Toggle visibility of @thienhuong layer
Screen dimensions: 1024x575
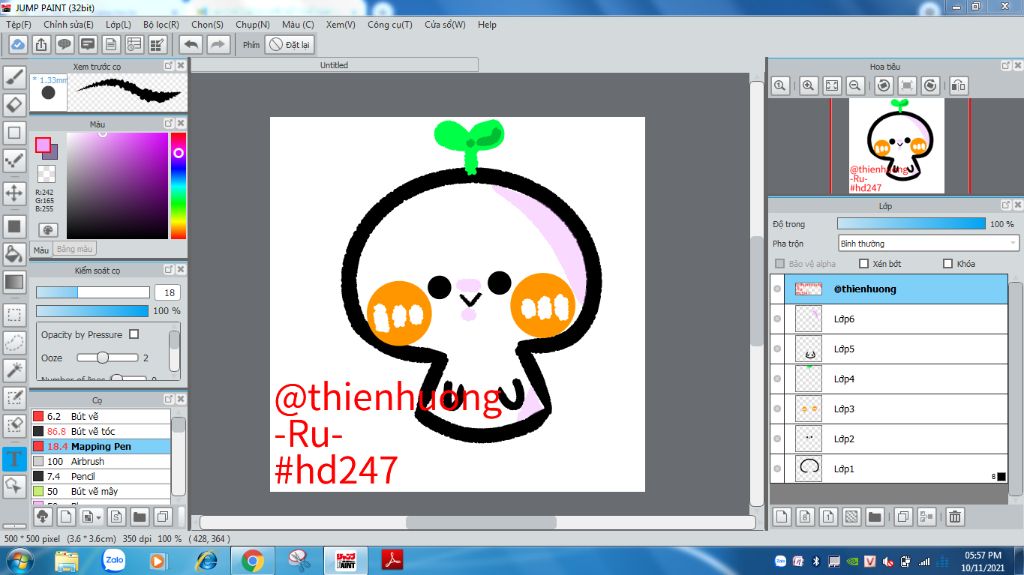pos(777,289)
